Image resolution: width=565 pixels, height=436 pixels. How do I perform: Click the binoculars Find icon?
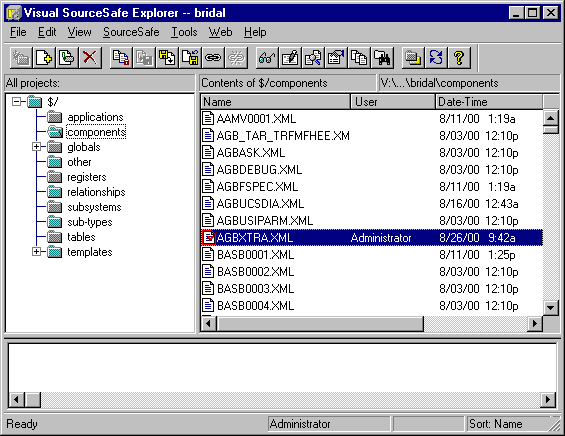click(382, 58)
